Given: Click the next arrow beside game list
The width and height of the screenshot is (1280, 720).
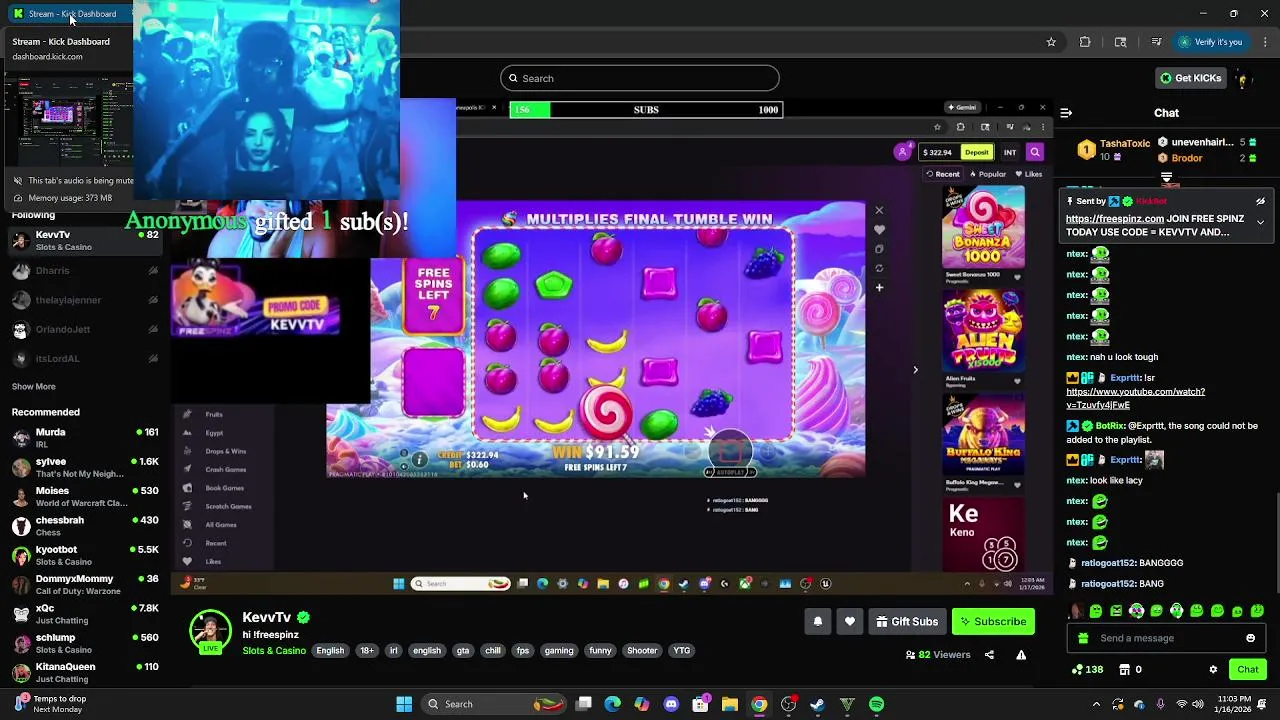Looking at the screenshot, I should (915, 370).
